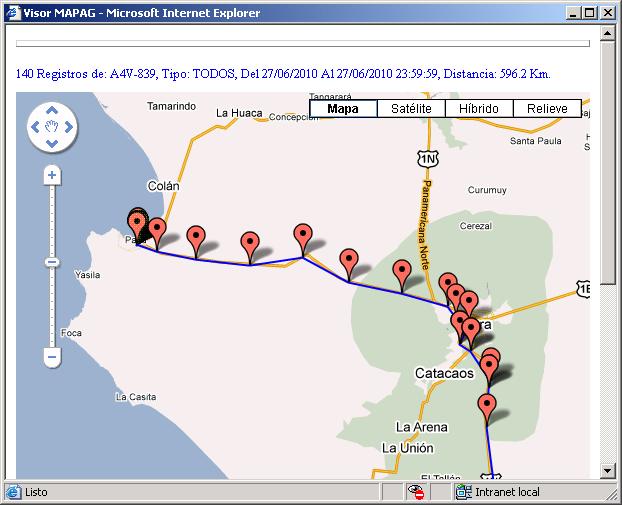Click the southernmost marker below Catacaos
The image size is (622, 505).
(x=487, y=407)
